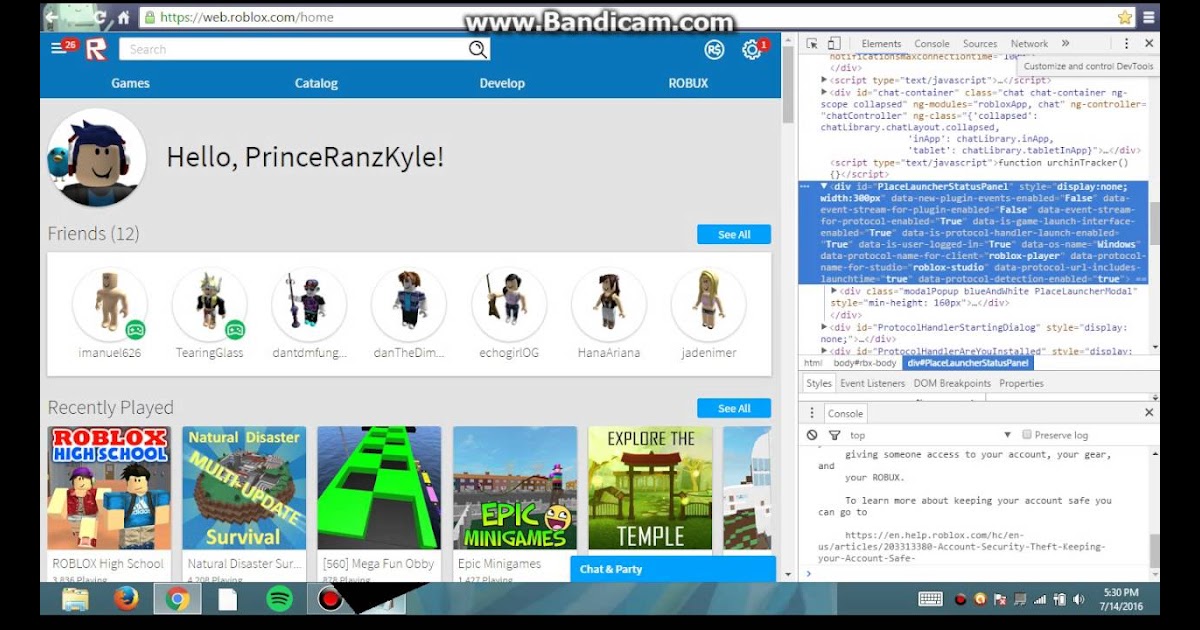Open the Natural Disaster Survival thumbnail
The width and height of the screenshot is (1200, 630).
(244, 488)
